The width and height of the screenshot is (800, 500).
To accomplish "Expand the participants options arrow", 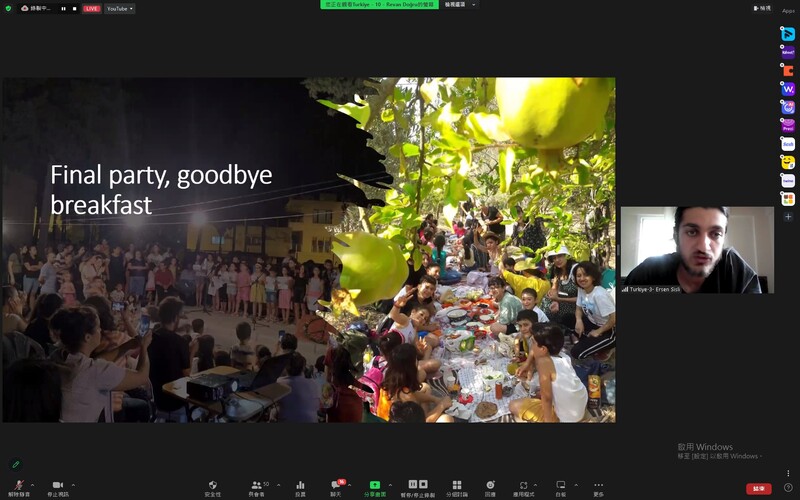I will [279, 485].
